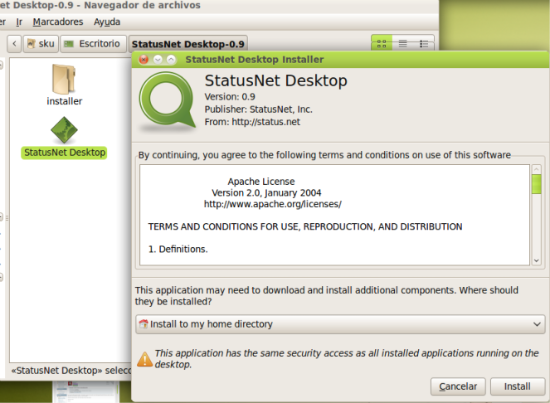Click 'TERMS AND CONDITIONS FOR USE' line
Image resolution: width=550 pixels, height=403 pixels.
(x=305, y=227)
